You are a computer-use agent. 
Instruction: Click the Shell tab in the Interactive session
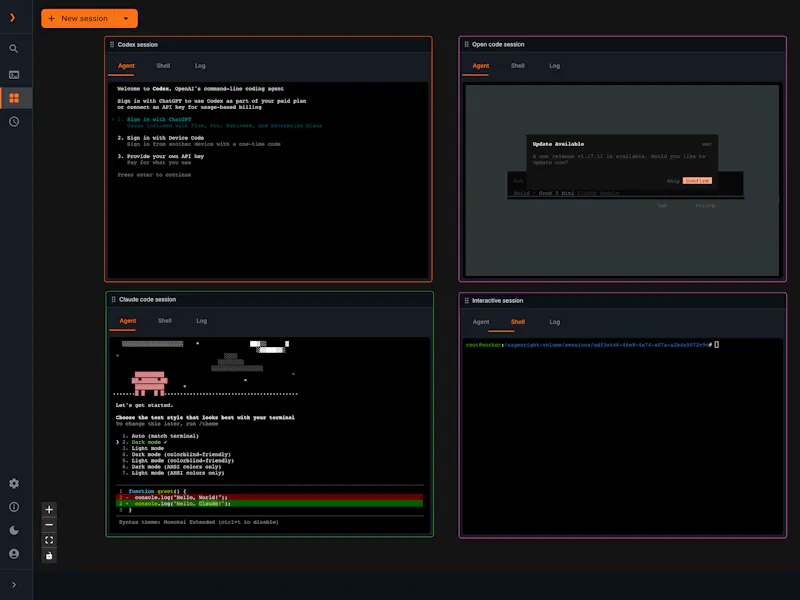tap(518, 322)
